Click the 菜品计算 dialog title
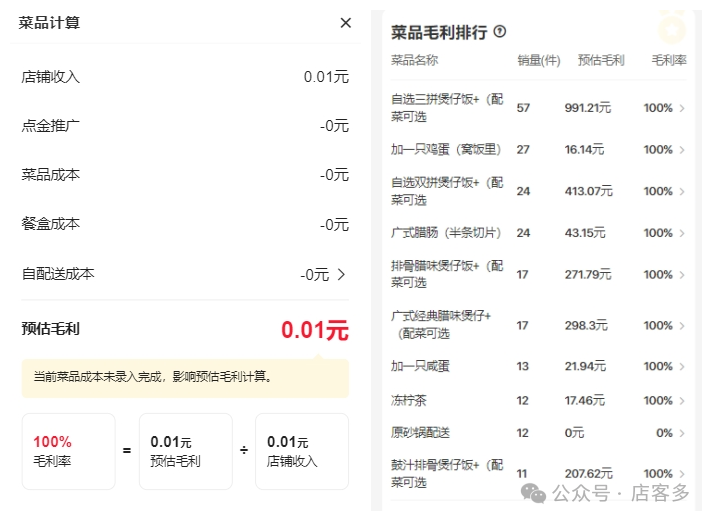The image size is (712, 521). [x=49, y=23]
